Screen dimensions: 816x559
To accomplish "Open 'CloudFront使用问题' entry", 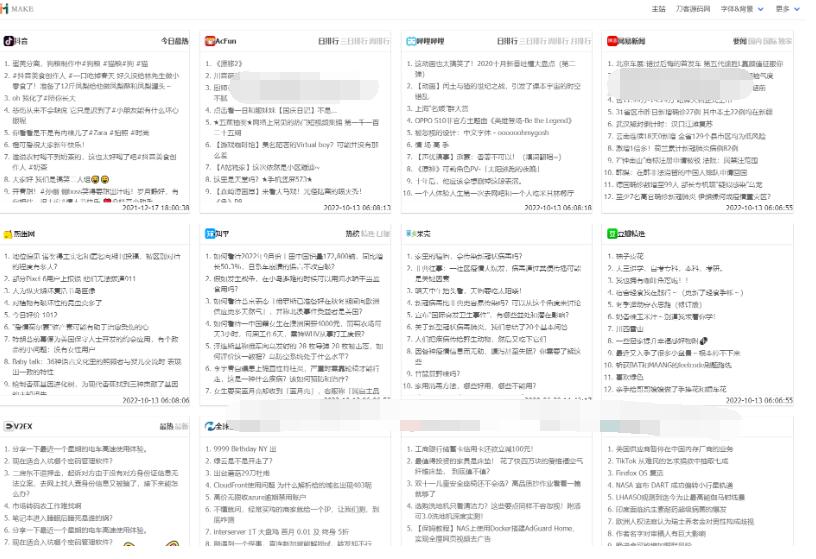I will tap(292, 485).
